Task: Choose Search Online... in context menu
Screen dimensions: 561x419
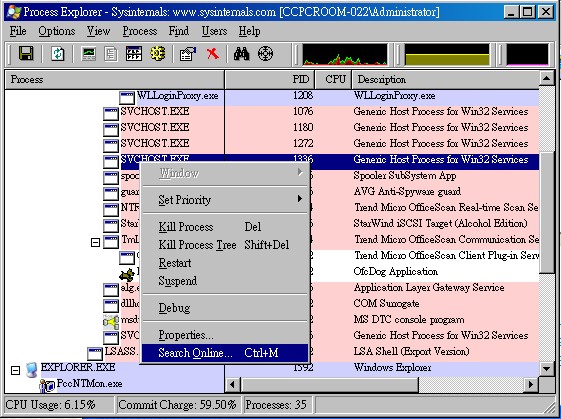Action: coord(225,353)
